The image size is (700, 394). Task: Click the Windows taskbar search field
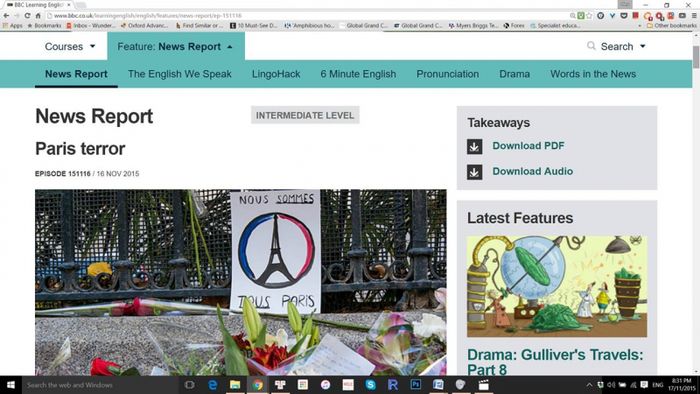[x=99, y=385]
